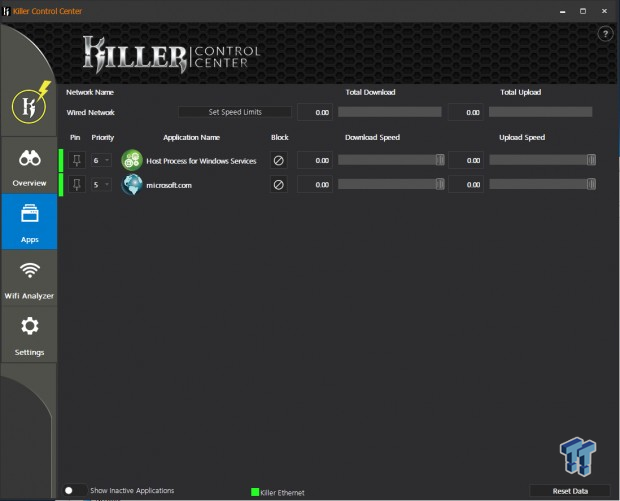Maximize the Killer Control Center window

[583, 11]
